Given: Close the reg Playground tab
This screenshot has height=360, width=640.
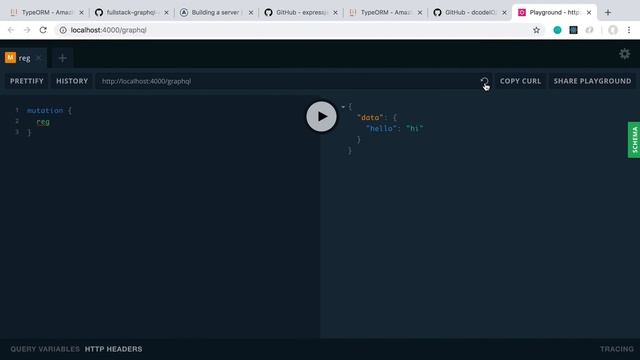Looking at the screenshot, I should 39,58.
